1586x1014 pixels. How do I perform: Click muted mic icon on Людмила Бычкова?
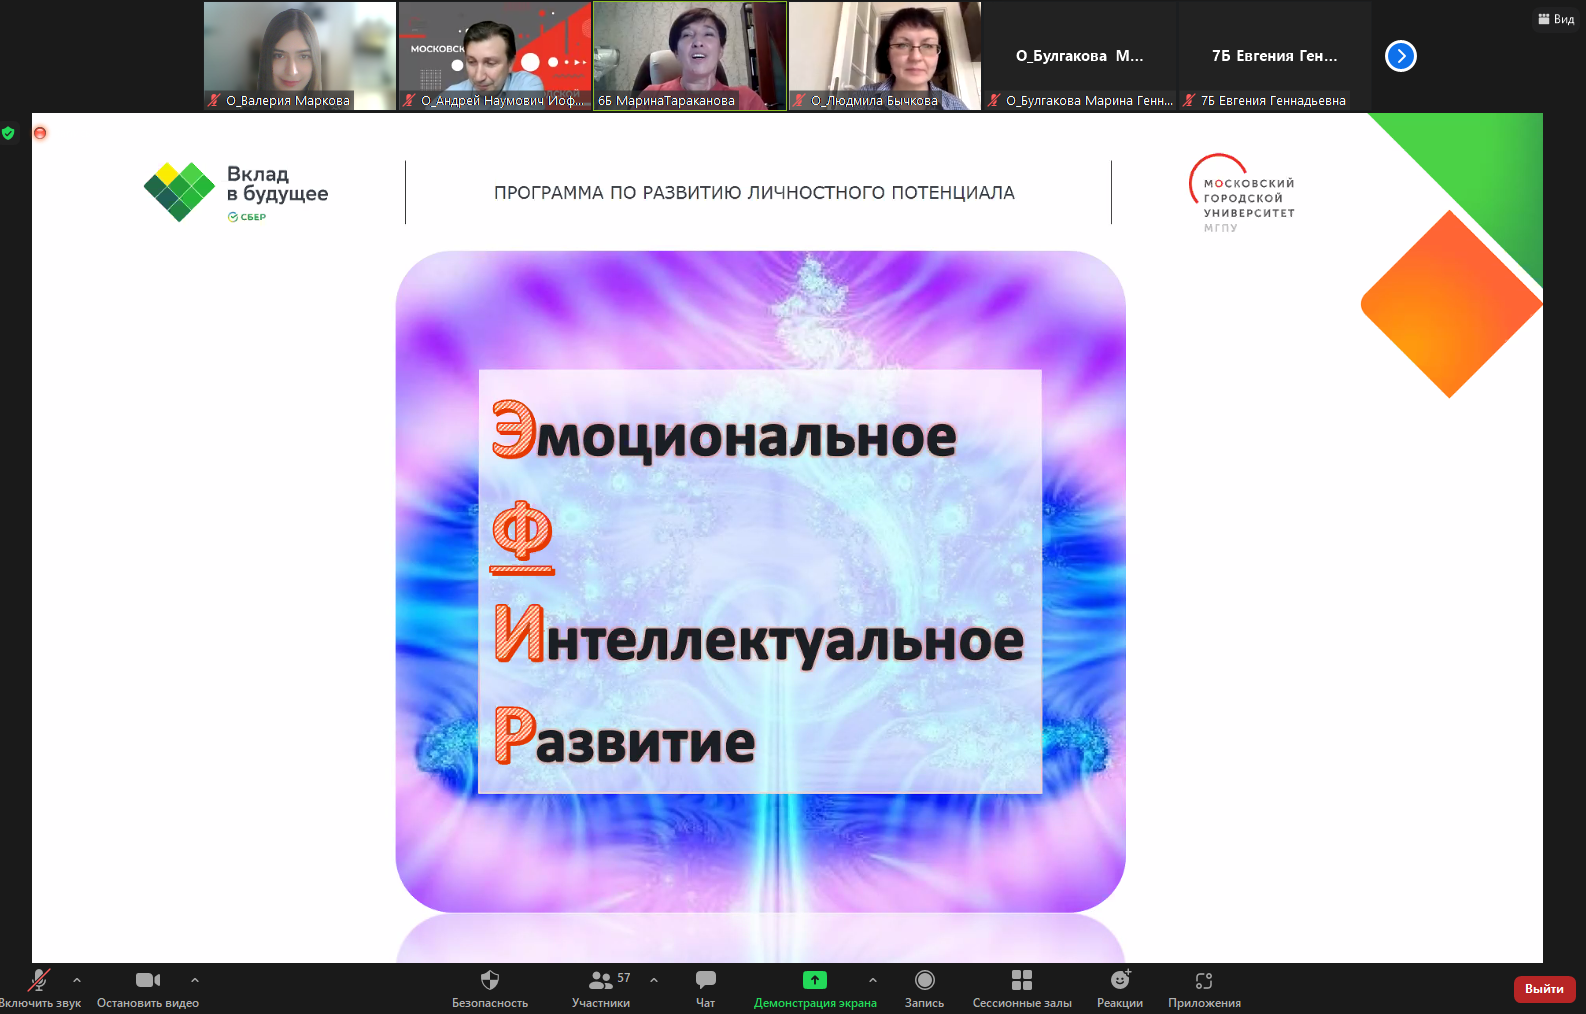coord(799,100)
